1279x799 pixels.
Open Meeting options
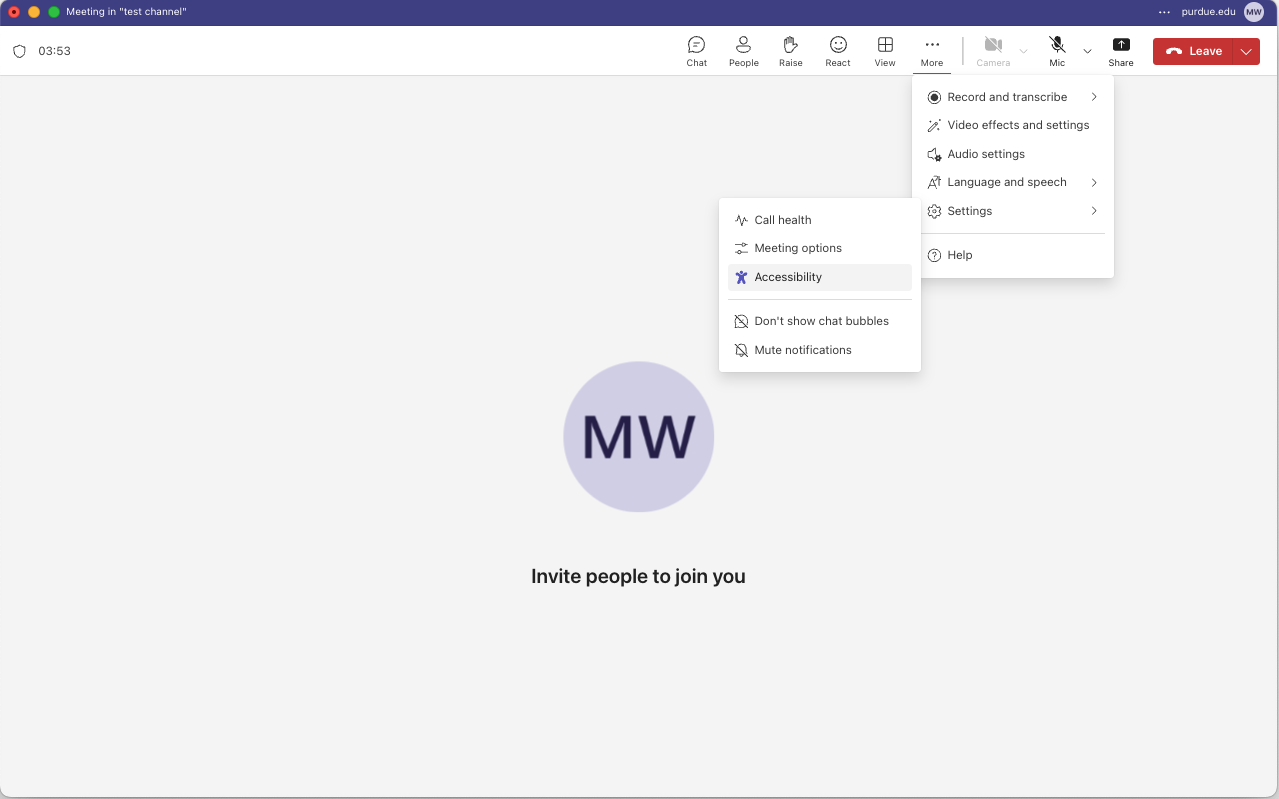pos(797,248)
